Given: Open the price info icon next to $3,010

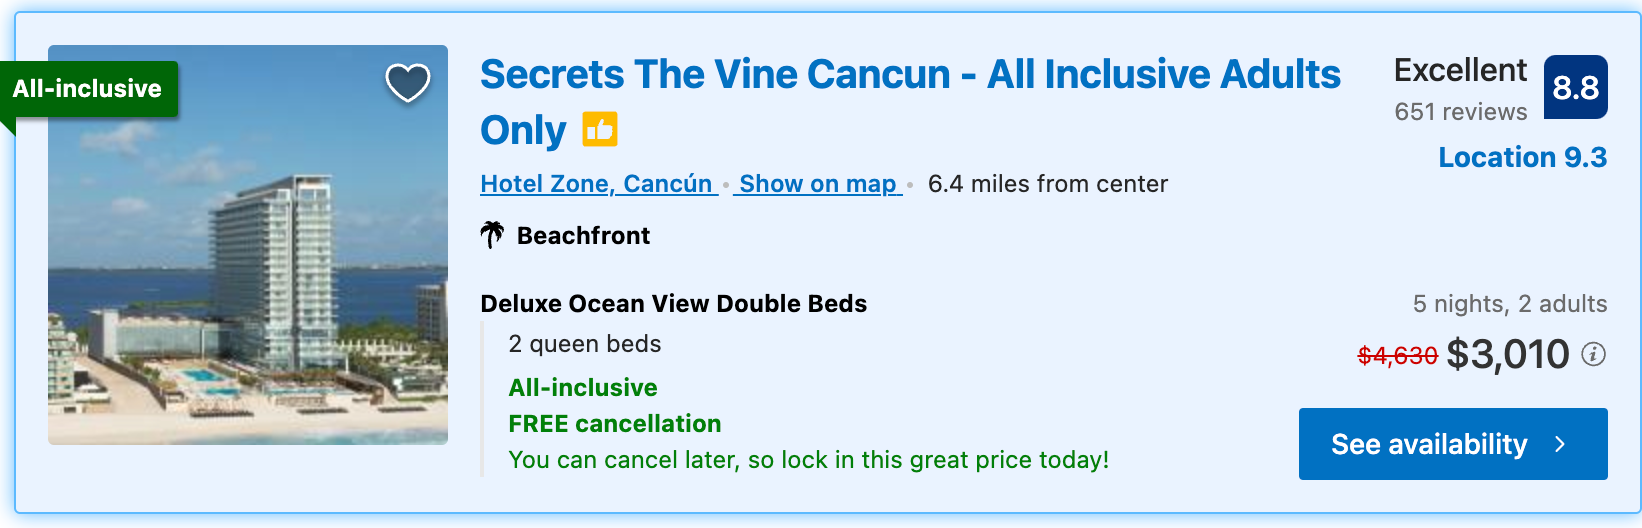Looking at the screenshot, I should (x=1594, y=354).
